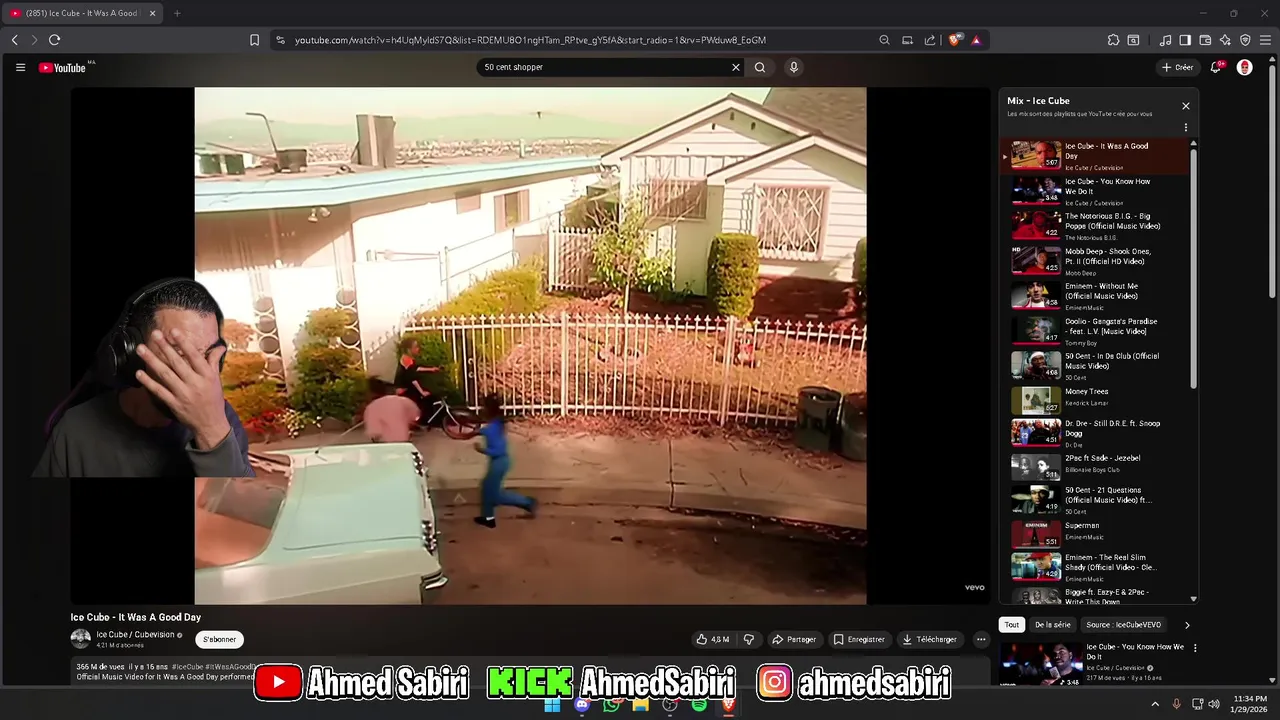The height and width of the screenshot is (720, 1280).
Task: Open the Windows Start button
Action: (x=552, y=705)
